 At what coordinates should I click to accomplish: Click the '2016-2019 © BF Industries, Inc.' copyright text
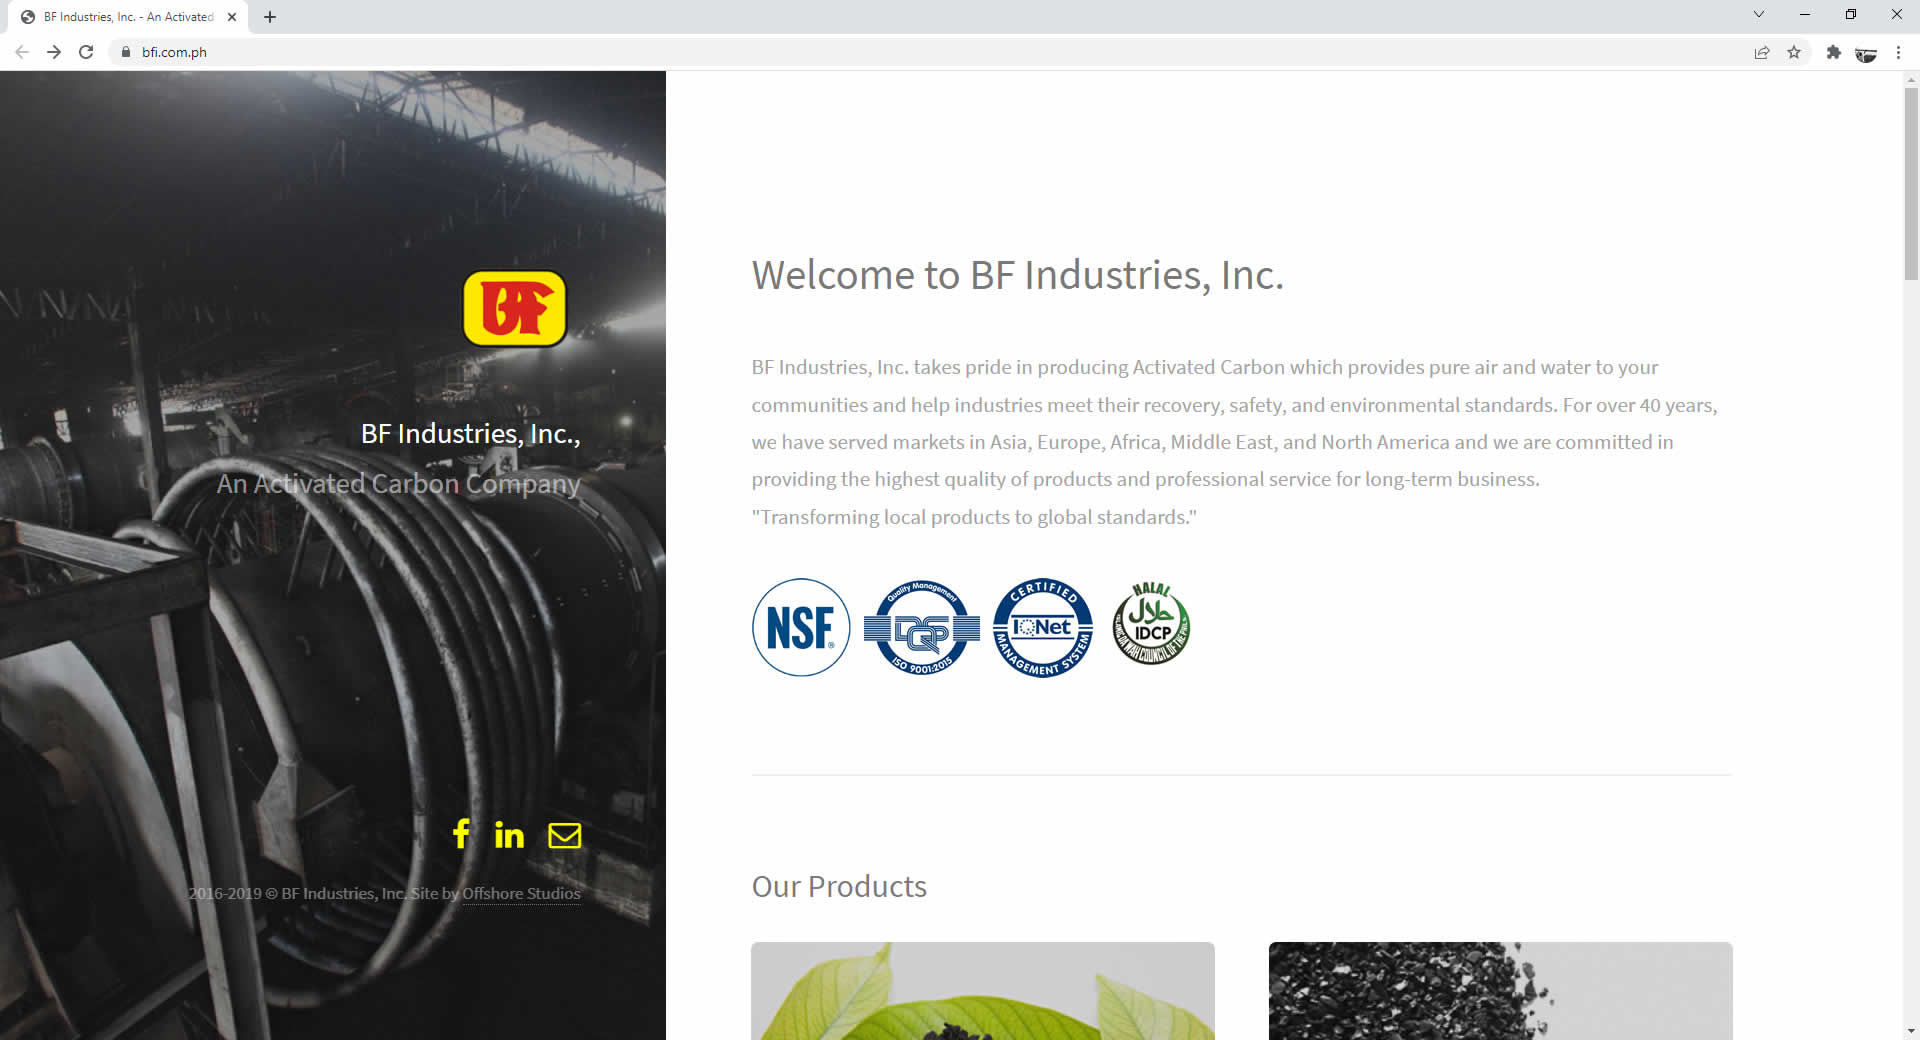coord(297,893)
